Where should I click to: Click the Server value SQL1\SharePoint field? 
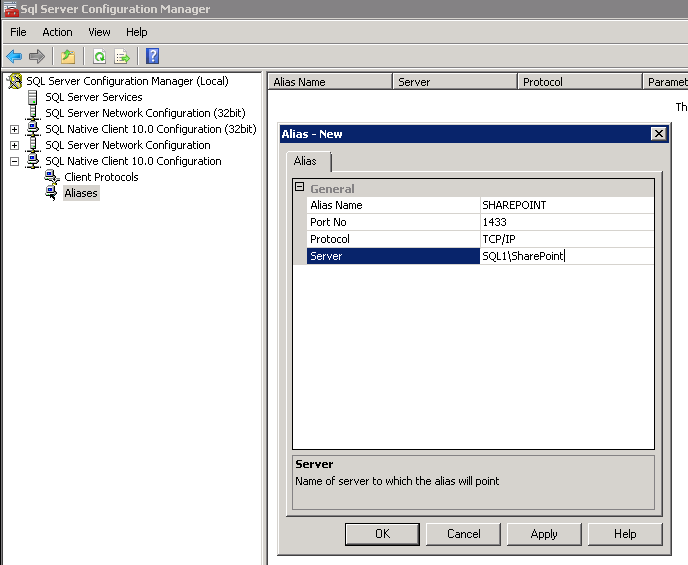pos(567,256)
